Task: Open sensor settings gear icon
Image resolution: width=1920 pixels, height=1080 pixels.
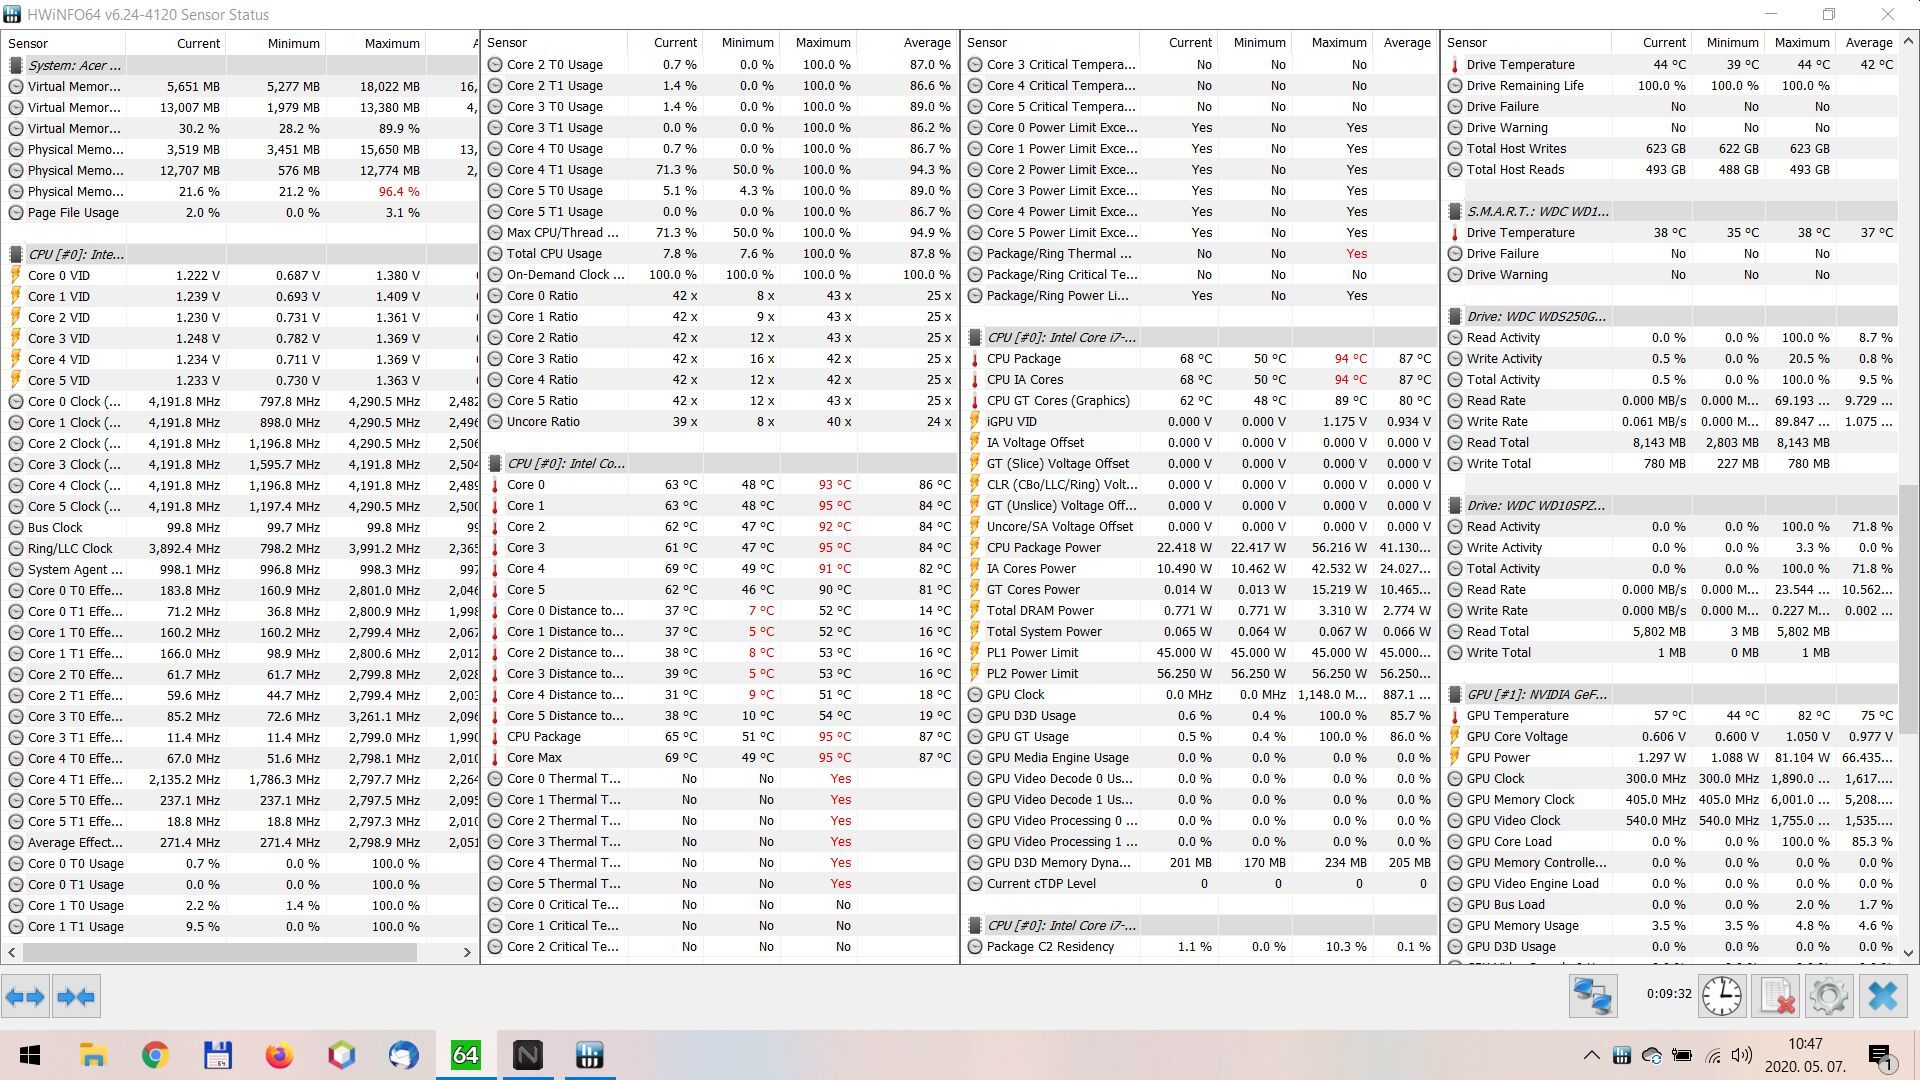Action: 1829,996
